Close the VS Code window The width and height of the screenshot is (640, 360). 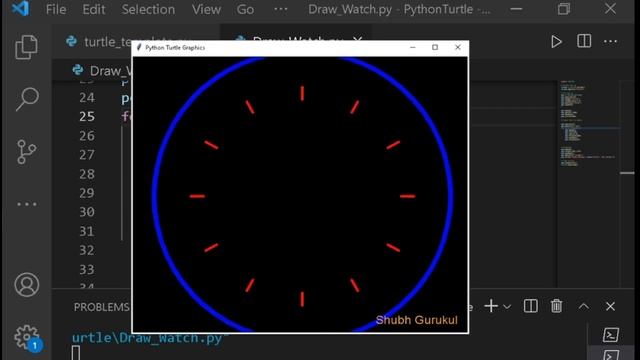point(610,9)
